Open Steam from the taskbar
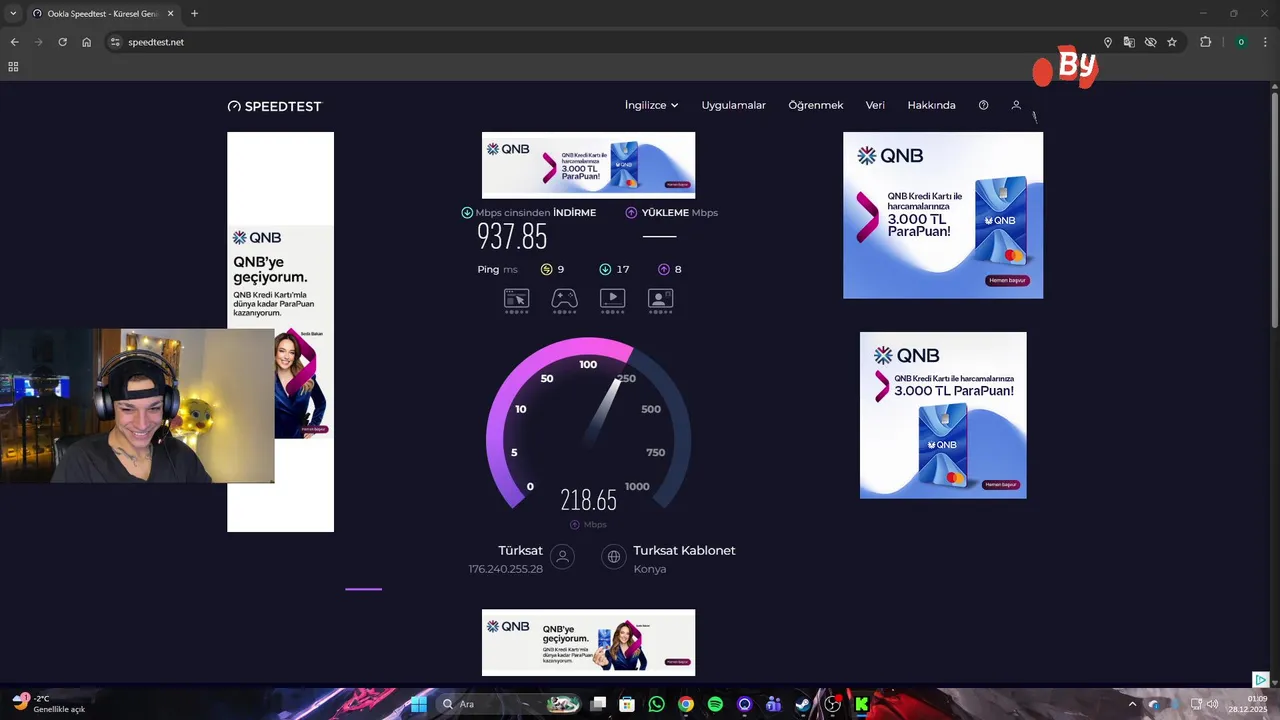The width and height of the screenshot is (1280, 720). pyautogui.click(x=803, y=704)
